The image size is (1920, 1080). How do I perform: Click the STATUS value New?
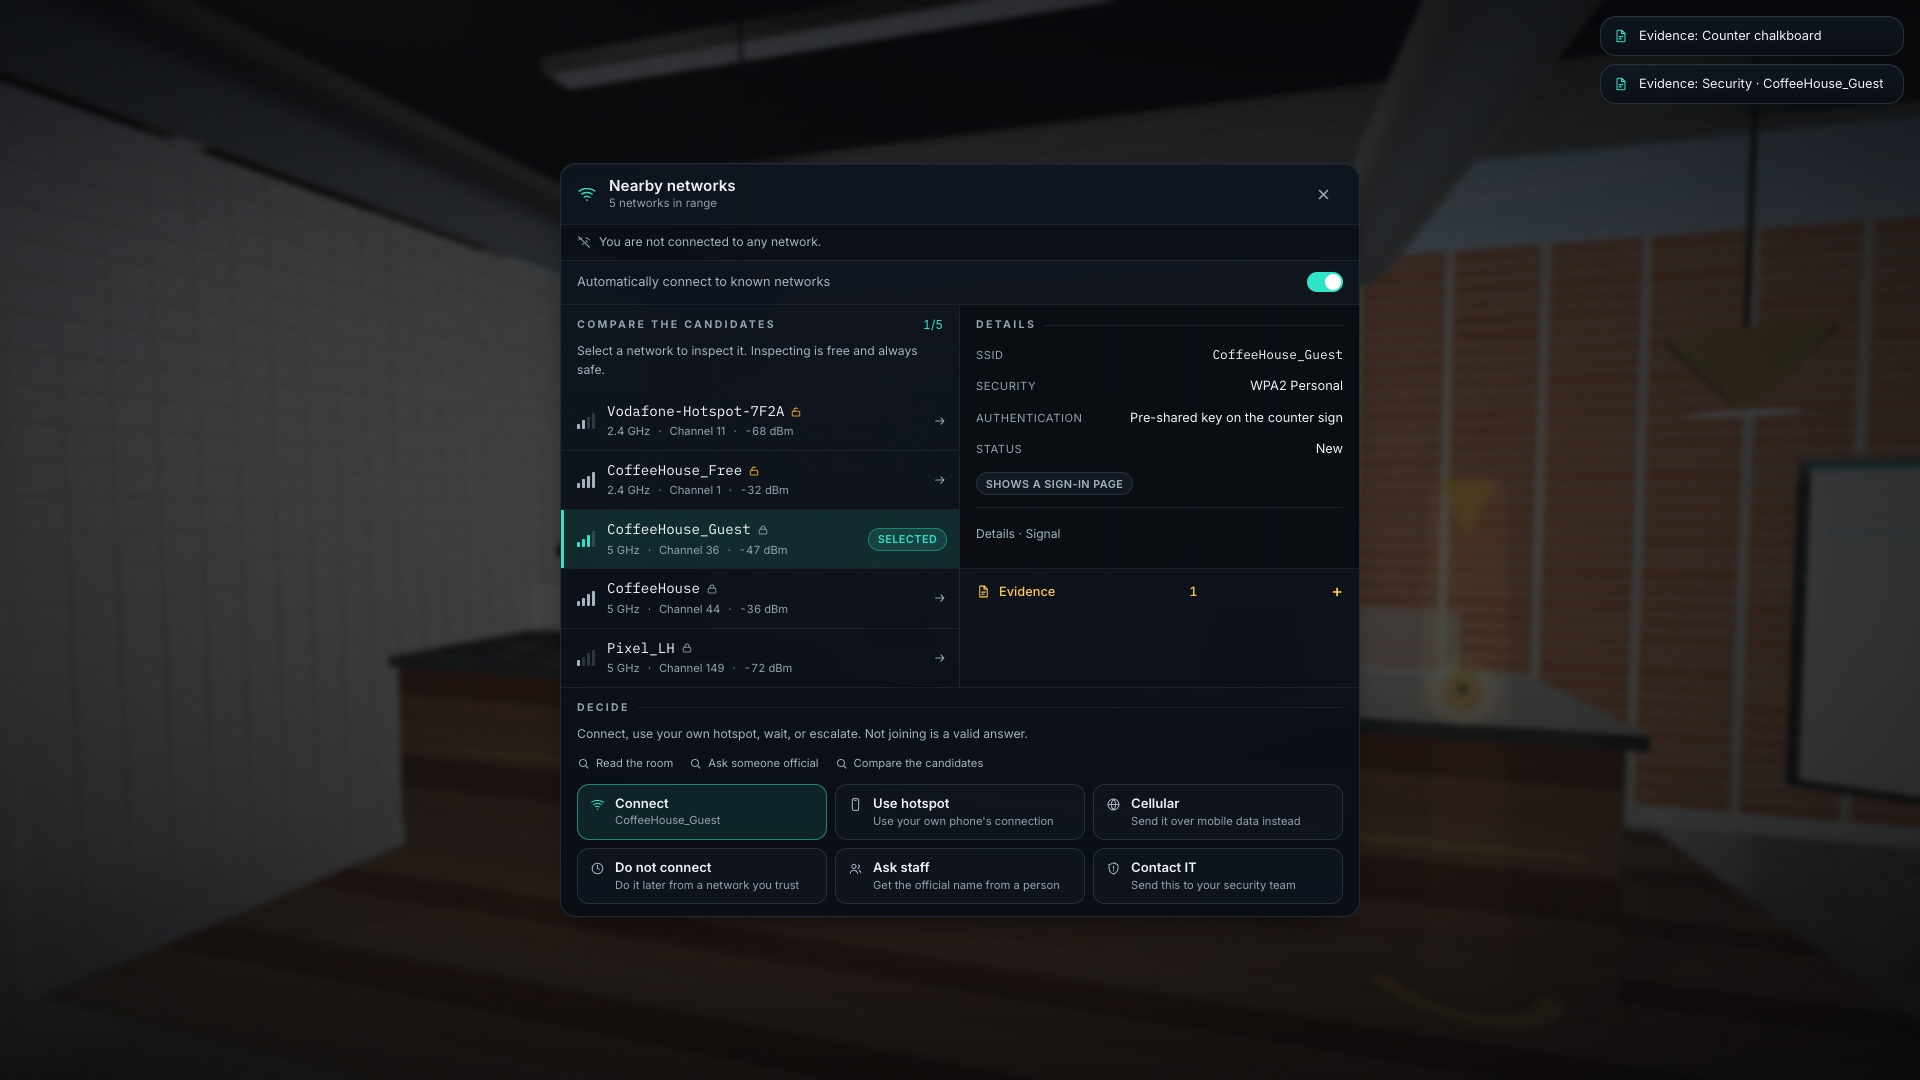(1329, 449)
